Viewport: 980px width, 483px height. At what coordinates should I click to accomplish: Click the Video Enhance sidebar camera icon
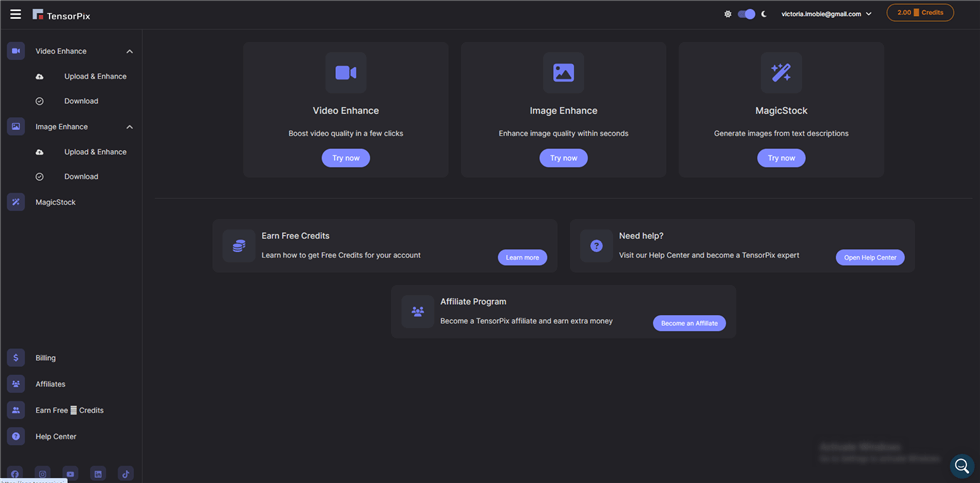[16, 51]
